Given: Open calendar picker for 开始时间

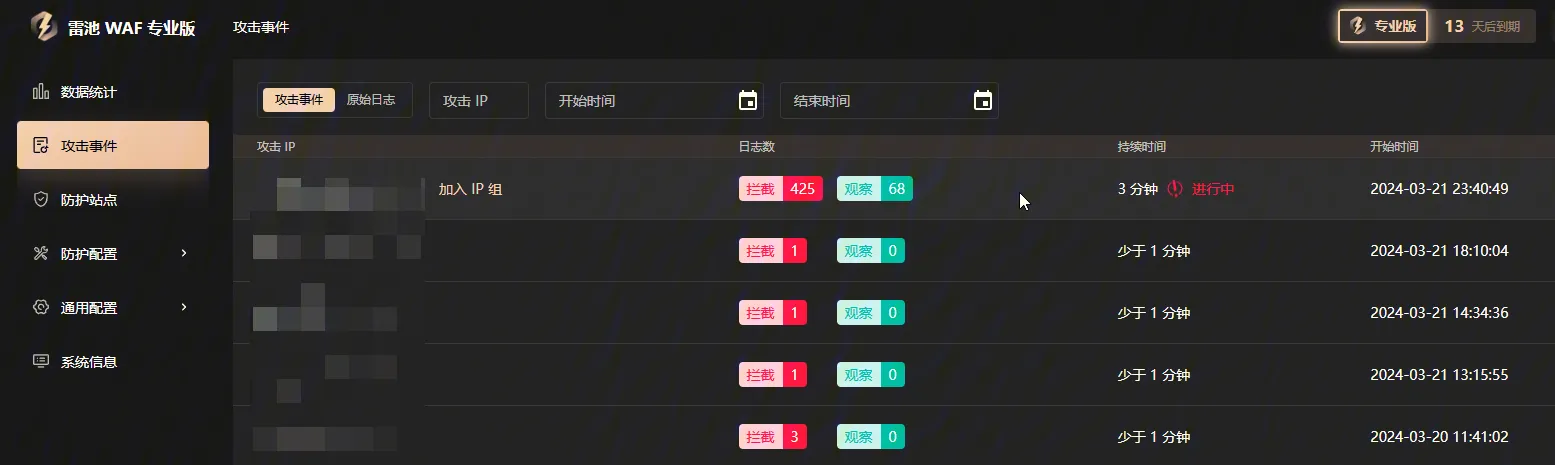Looking at the screenshot, I should tap(747, 101).
